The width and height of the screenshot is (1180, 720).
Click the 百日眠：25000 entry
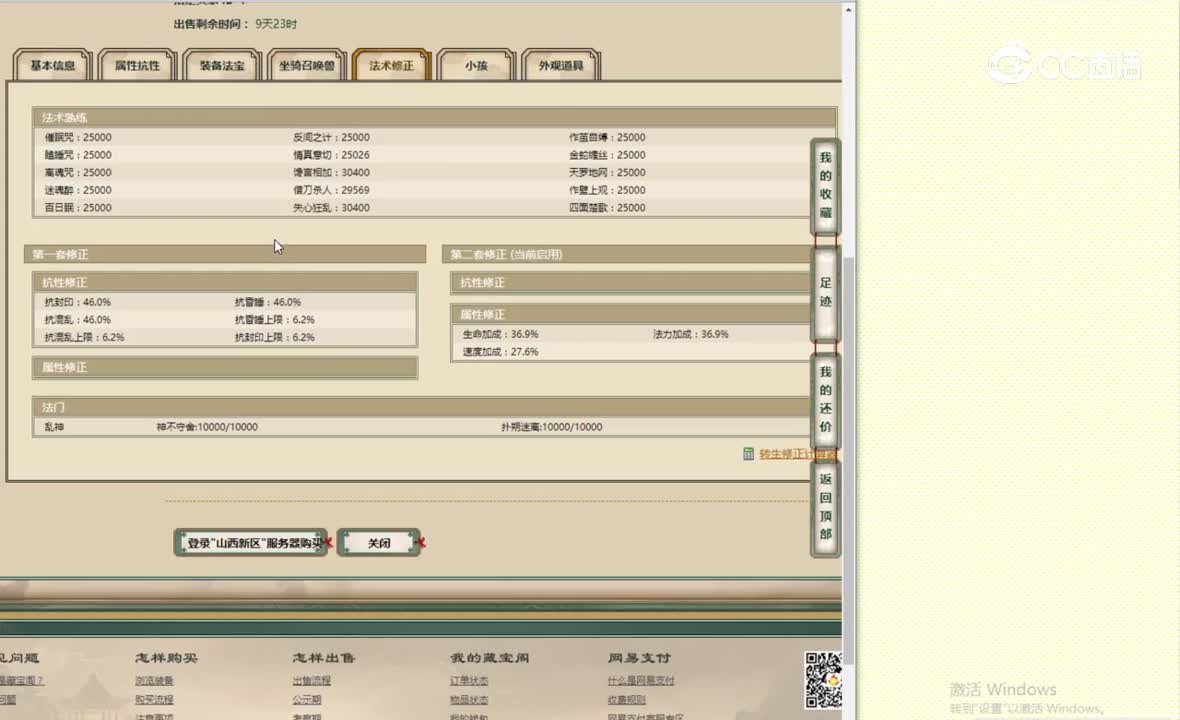[78, 208]
